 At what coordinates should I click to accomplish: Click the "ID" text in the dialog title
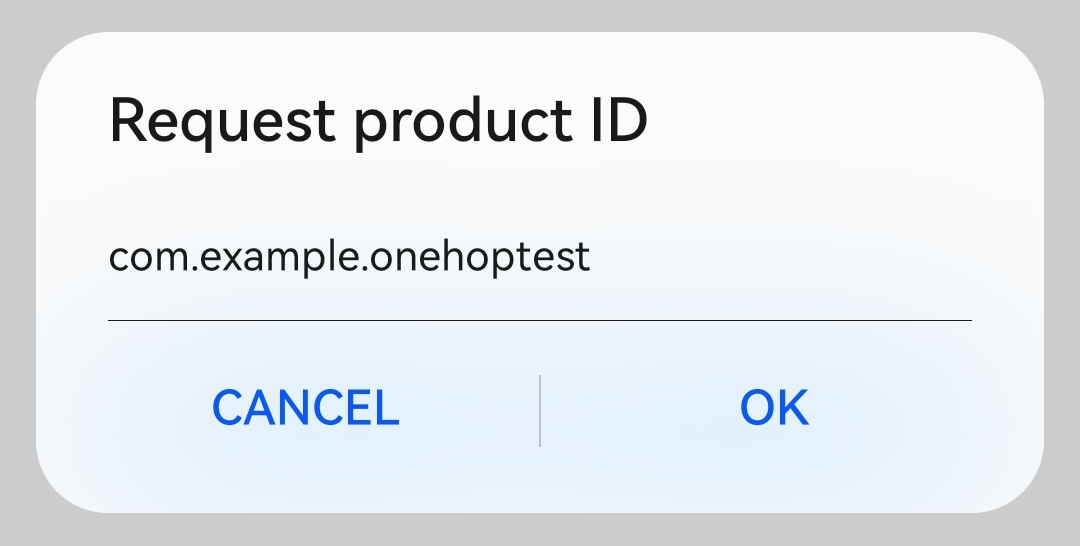(x=619, y=121)
